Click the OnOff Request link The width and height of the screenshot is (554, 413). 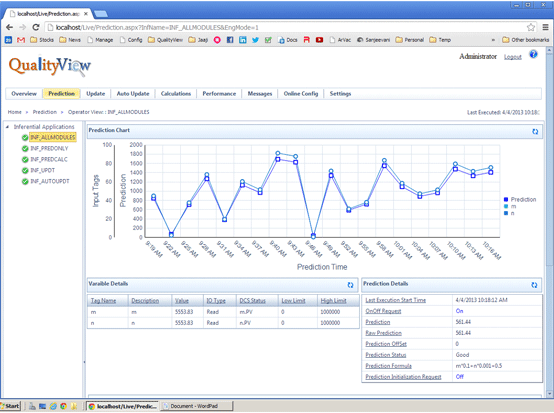pyautogui.click(x=383, y=311)
